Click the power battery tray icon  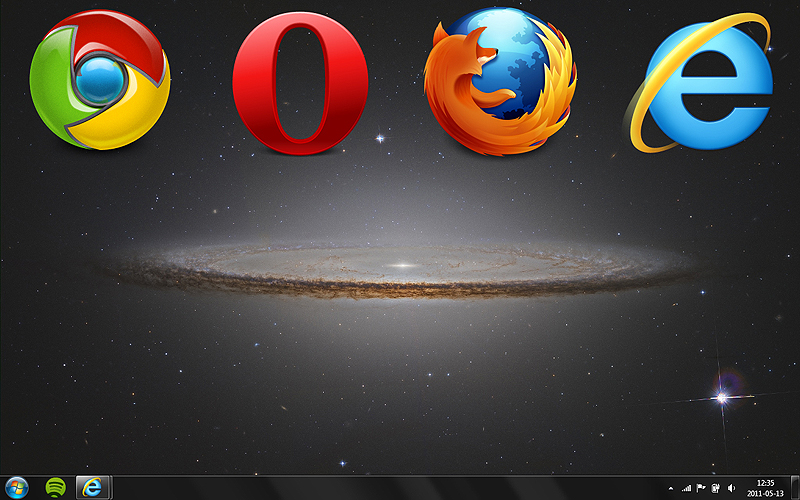click(715, 489)
